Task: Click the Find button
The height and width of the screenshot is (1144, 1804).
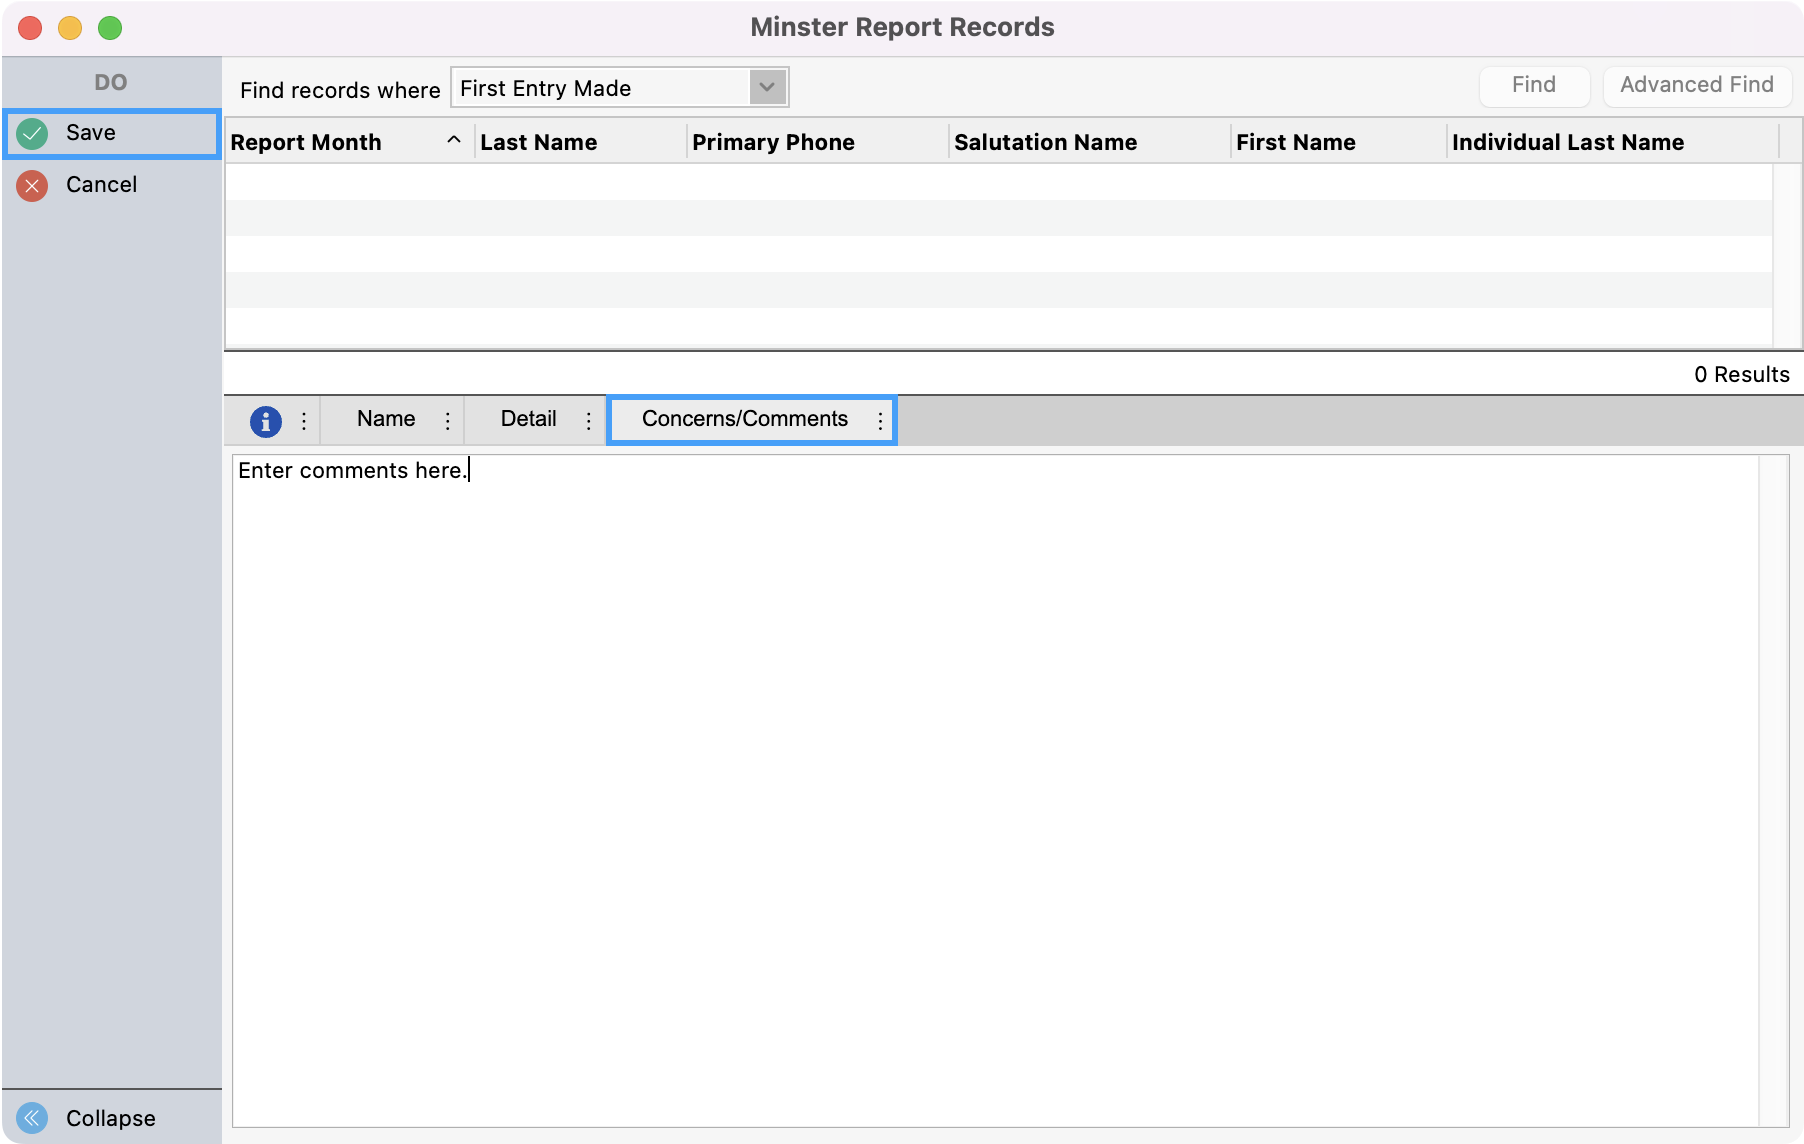Action: click(1534, 85)
